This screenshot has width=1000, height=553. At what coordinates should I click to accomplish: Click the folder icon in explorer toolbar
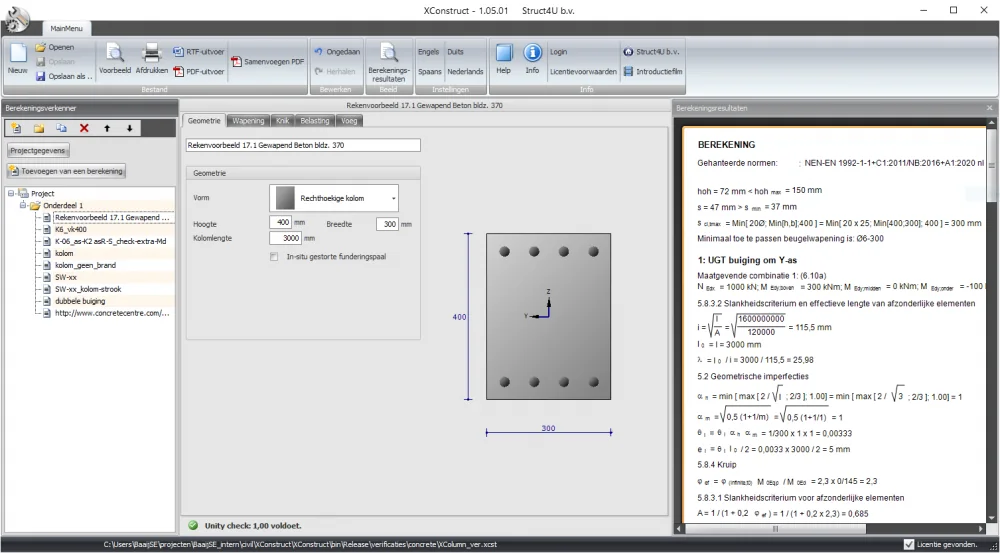tap(38, 128)
